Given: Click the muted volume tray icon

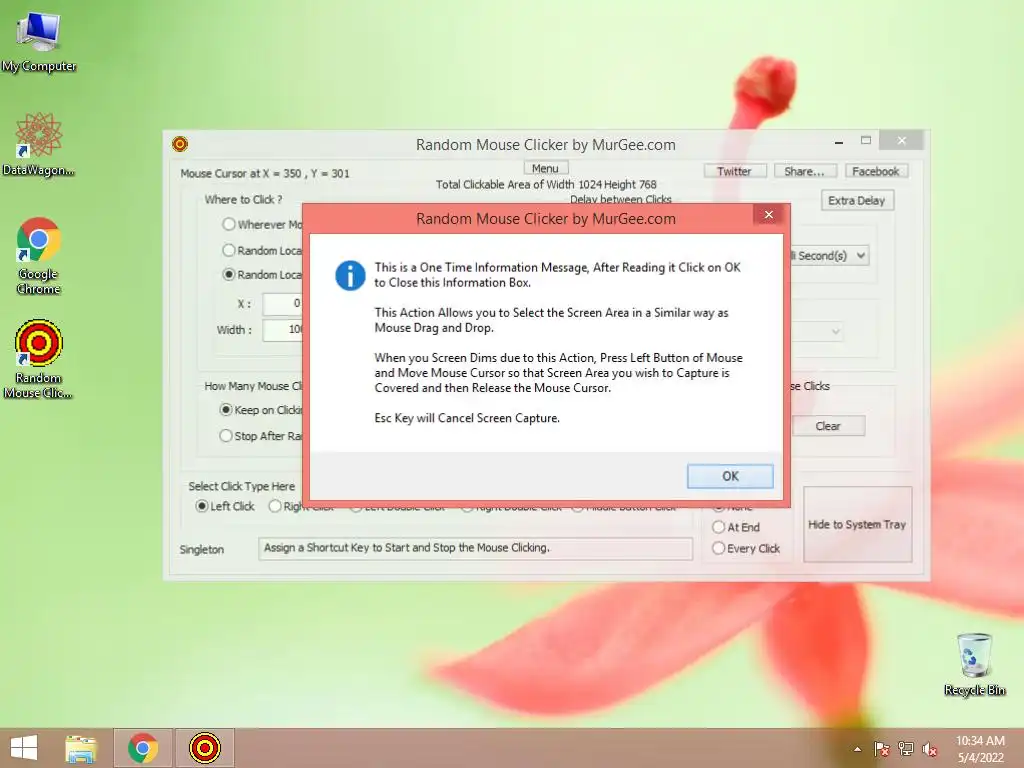Looking at the screenshot, I should coord(930,750).
